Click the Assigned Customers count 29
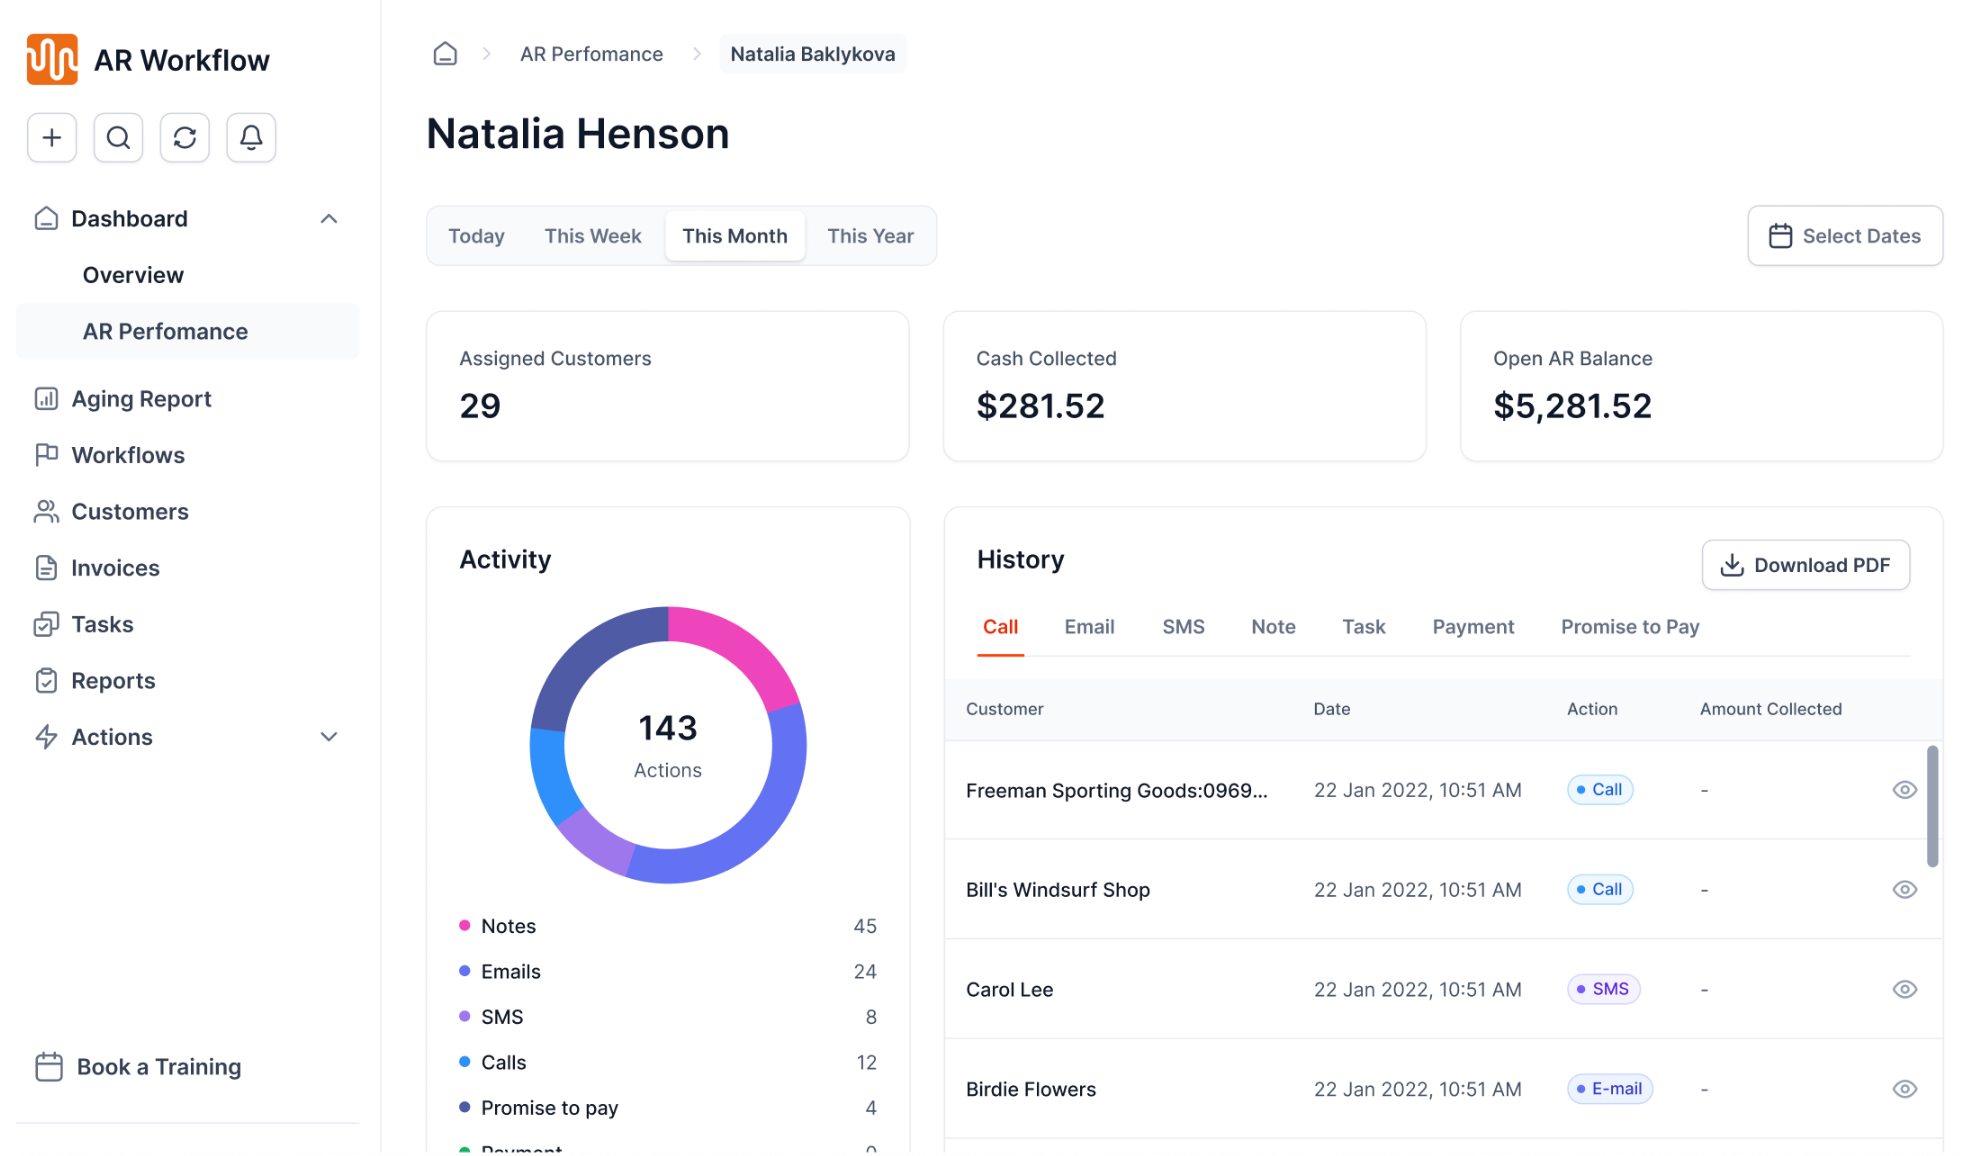This screenshot has height=1156, width=1980. click(480, 406)
